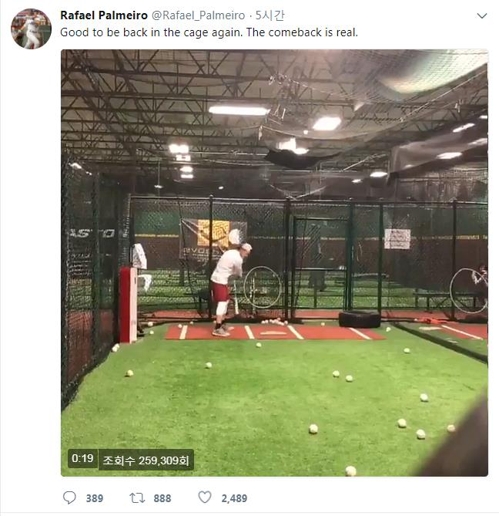Click the red padded post in the video
Image resolution: width=499 pixels, height=516 pixels.
[x=128, y=304]
